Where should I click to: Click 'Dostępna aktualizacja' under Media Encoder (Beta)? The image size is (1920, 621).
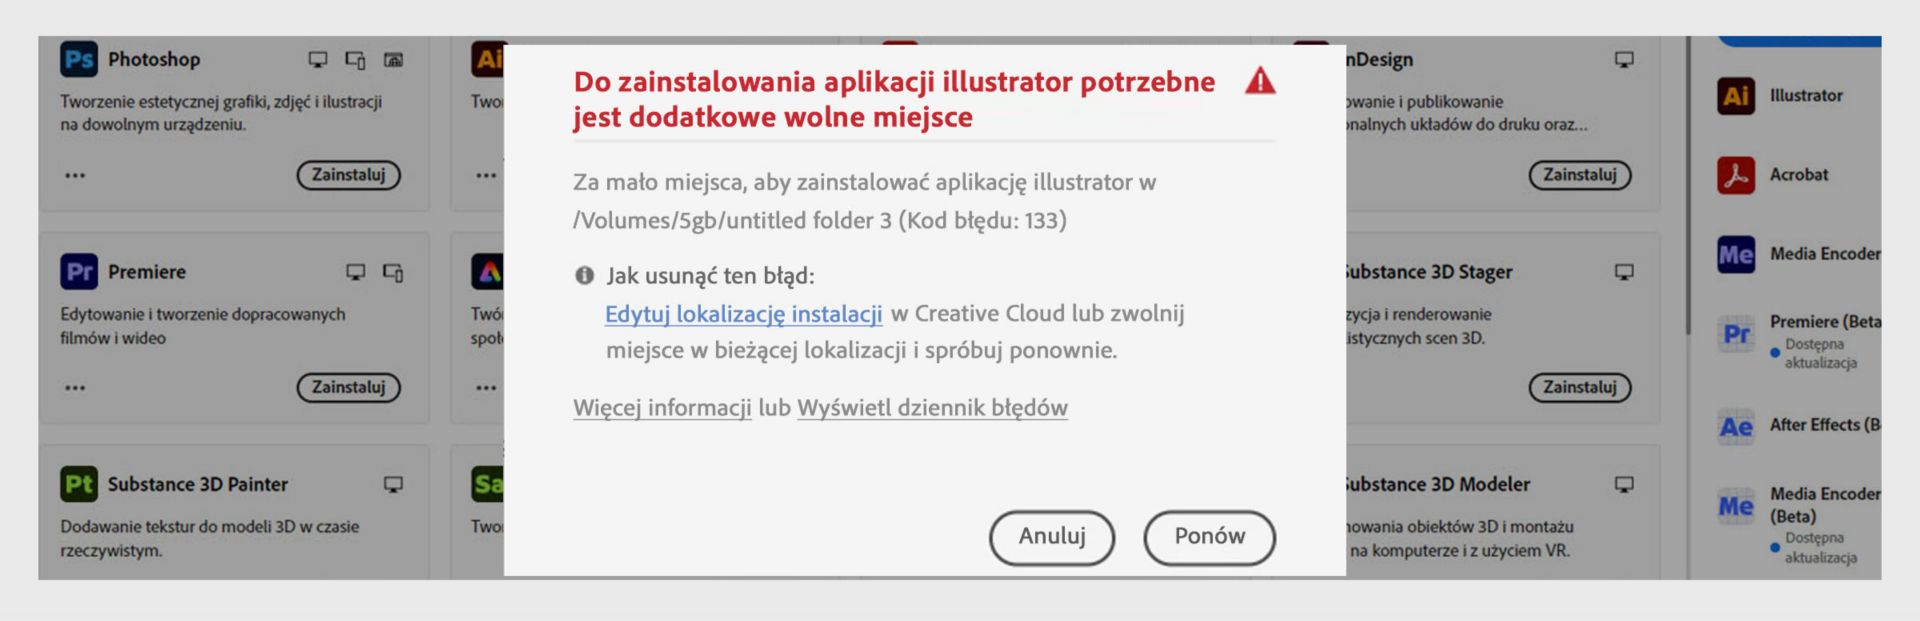tap(1820, 548)
